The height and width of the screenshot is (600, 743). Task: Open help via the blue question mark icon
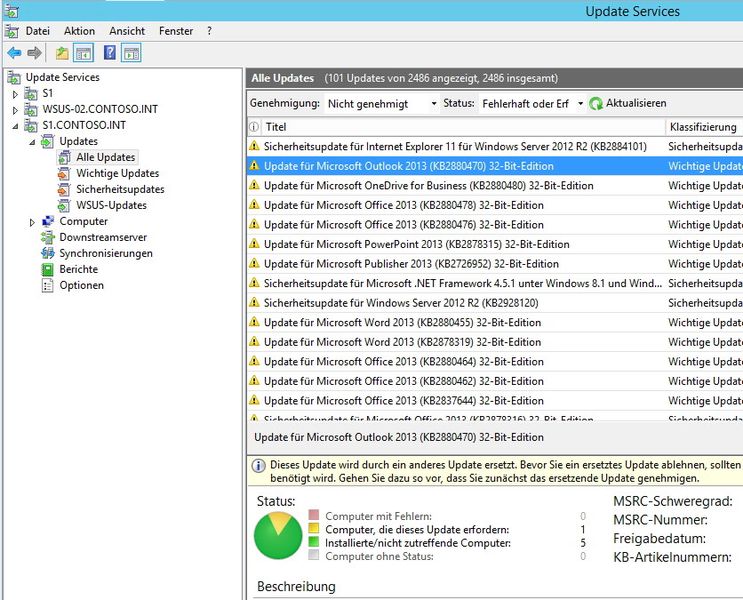110,53
